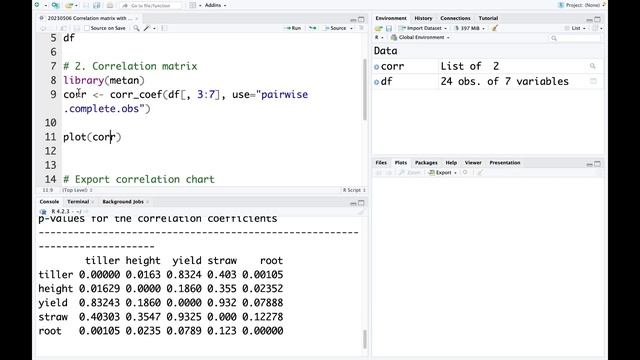Screen dimensions: 640x360
Task: Open the 397 MiB memory usage dropdown
Action: click(469, 28)
